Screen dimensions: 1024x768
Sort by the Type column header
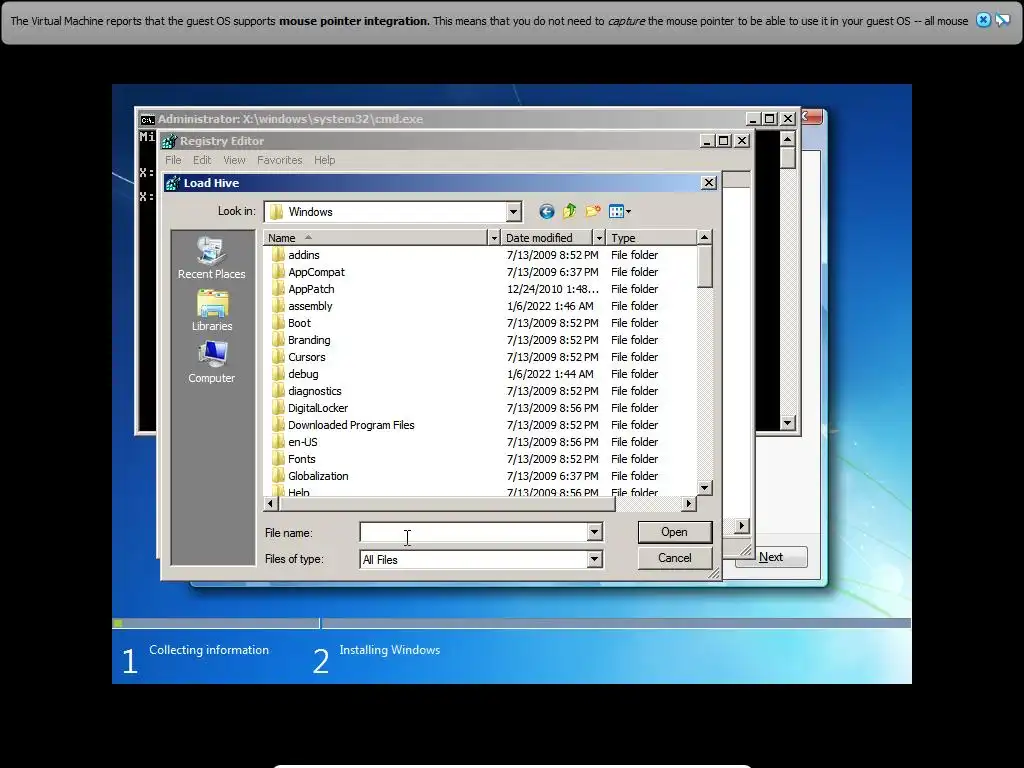(x=651, y=238)
